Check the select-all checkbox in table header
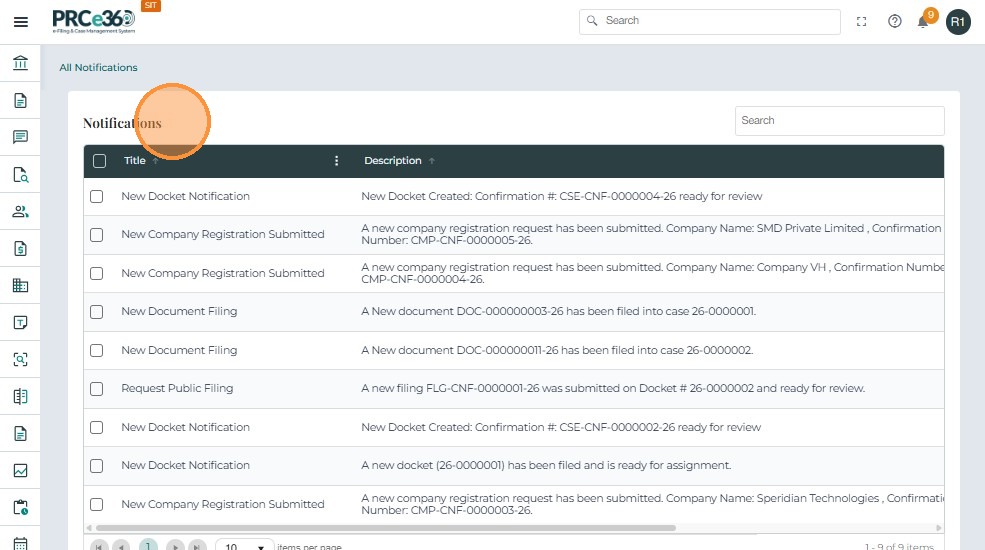This screenshot has height=550, width=985. [x=99, y=161]
